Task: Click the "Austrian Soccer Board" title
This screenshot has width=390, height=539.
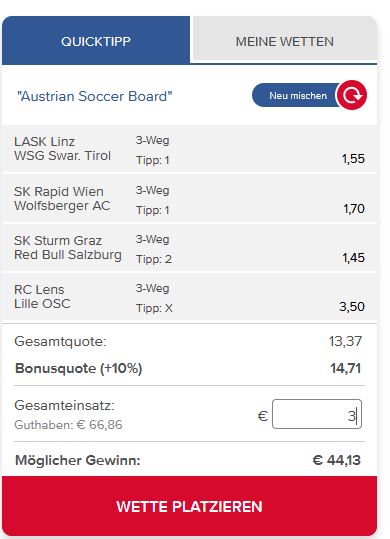Action: [94, 96]
